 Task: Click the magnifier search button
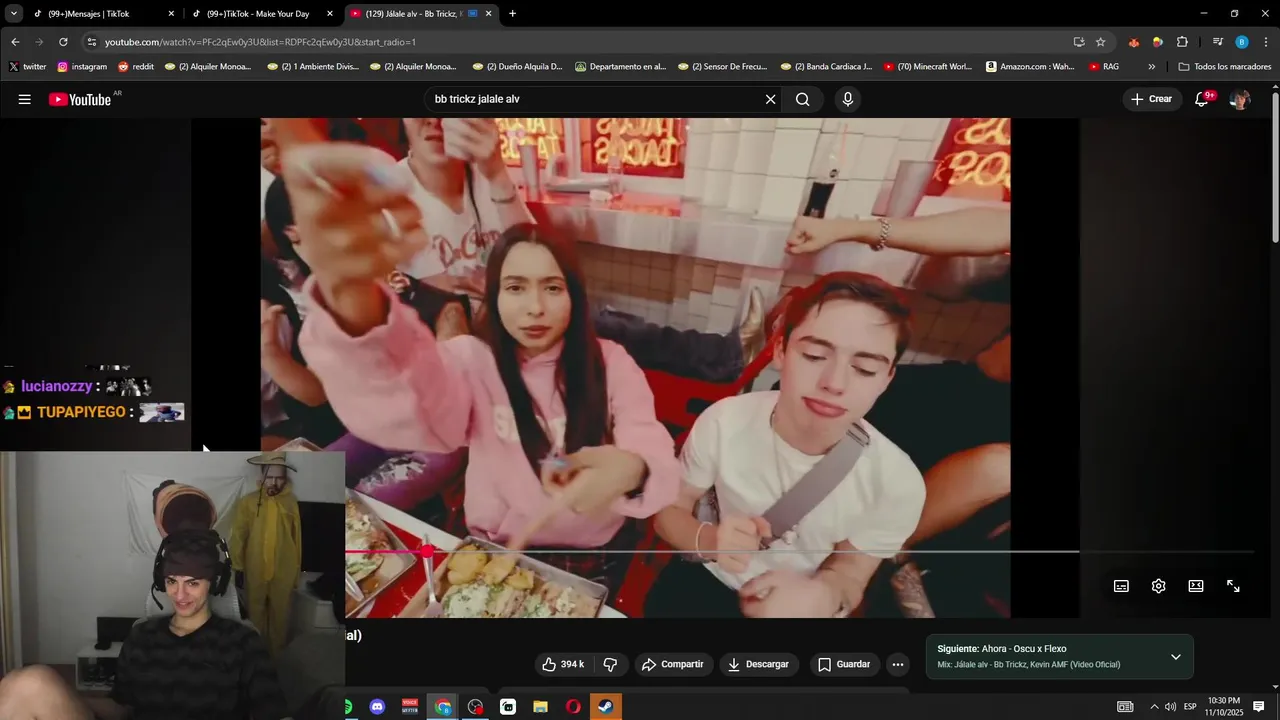tap(802, 99)
